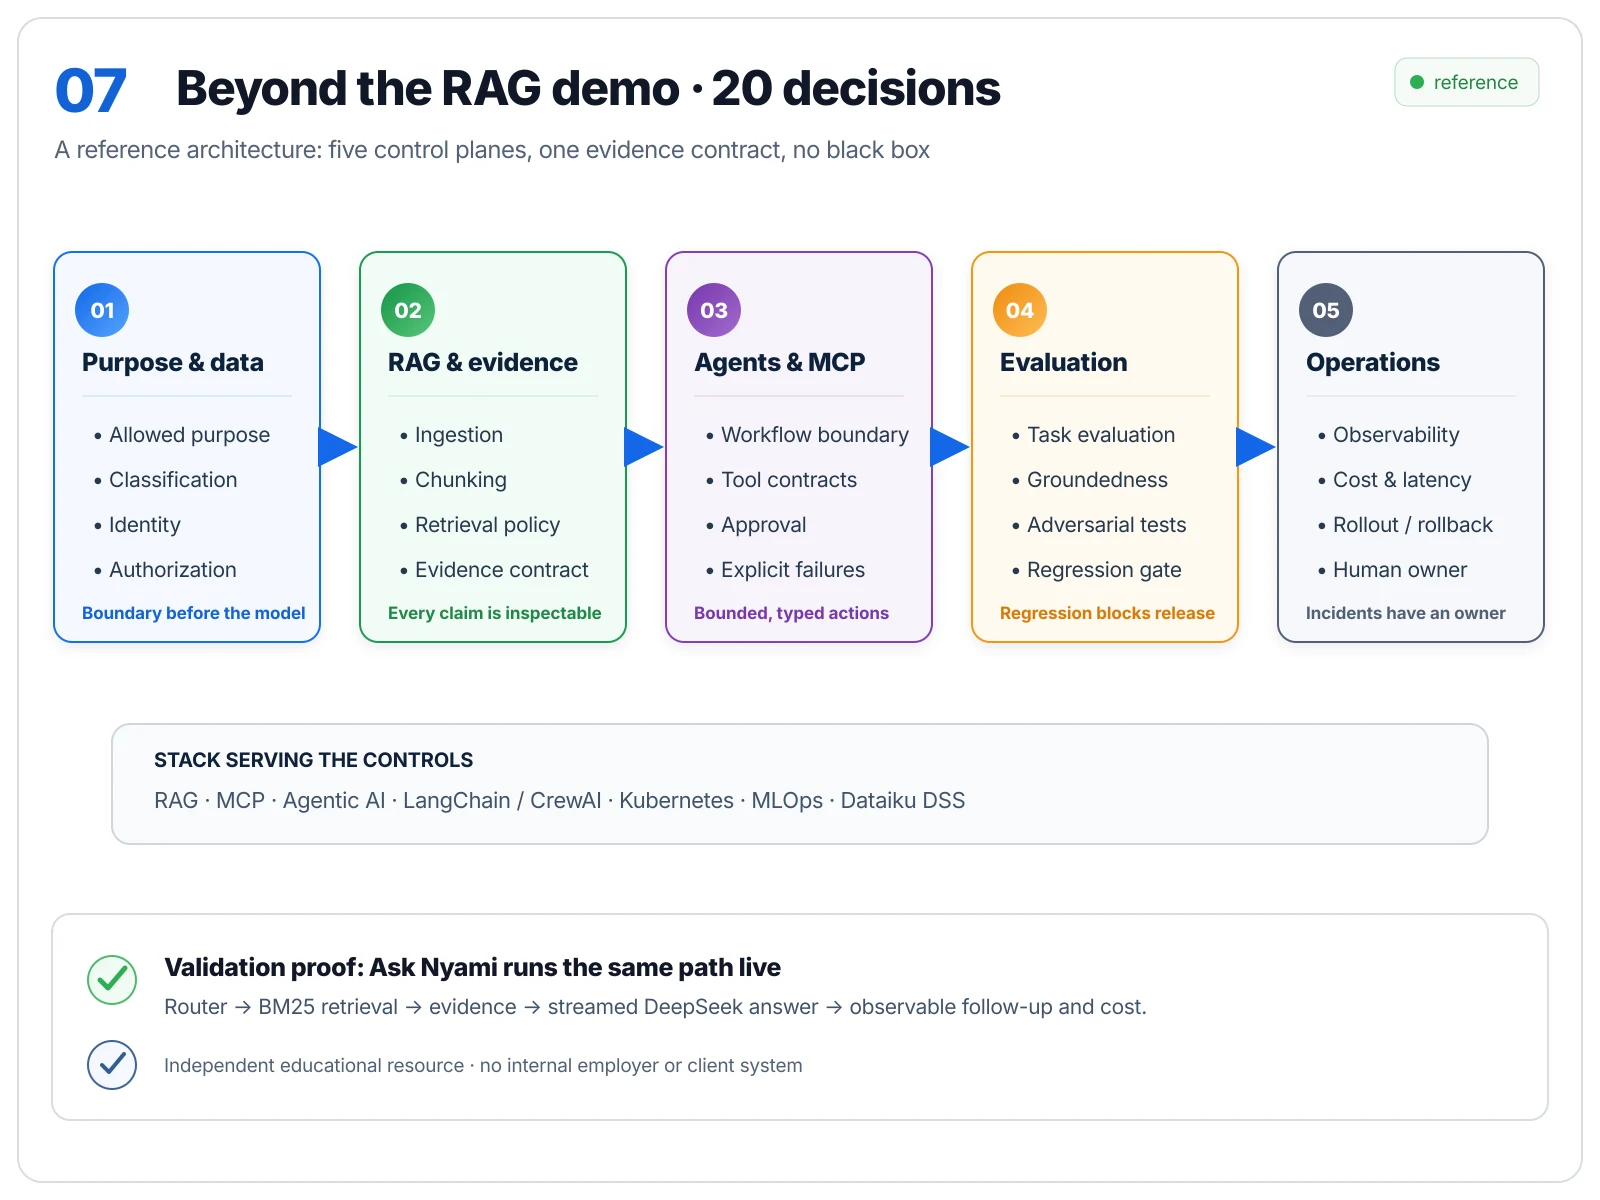Click the orange 04 step badge
1600x1200 pixels.
1020,310
